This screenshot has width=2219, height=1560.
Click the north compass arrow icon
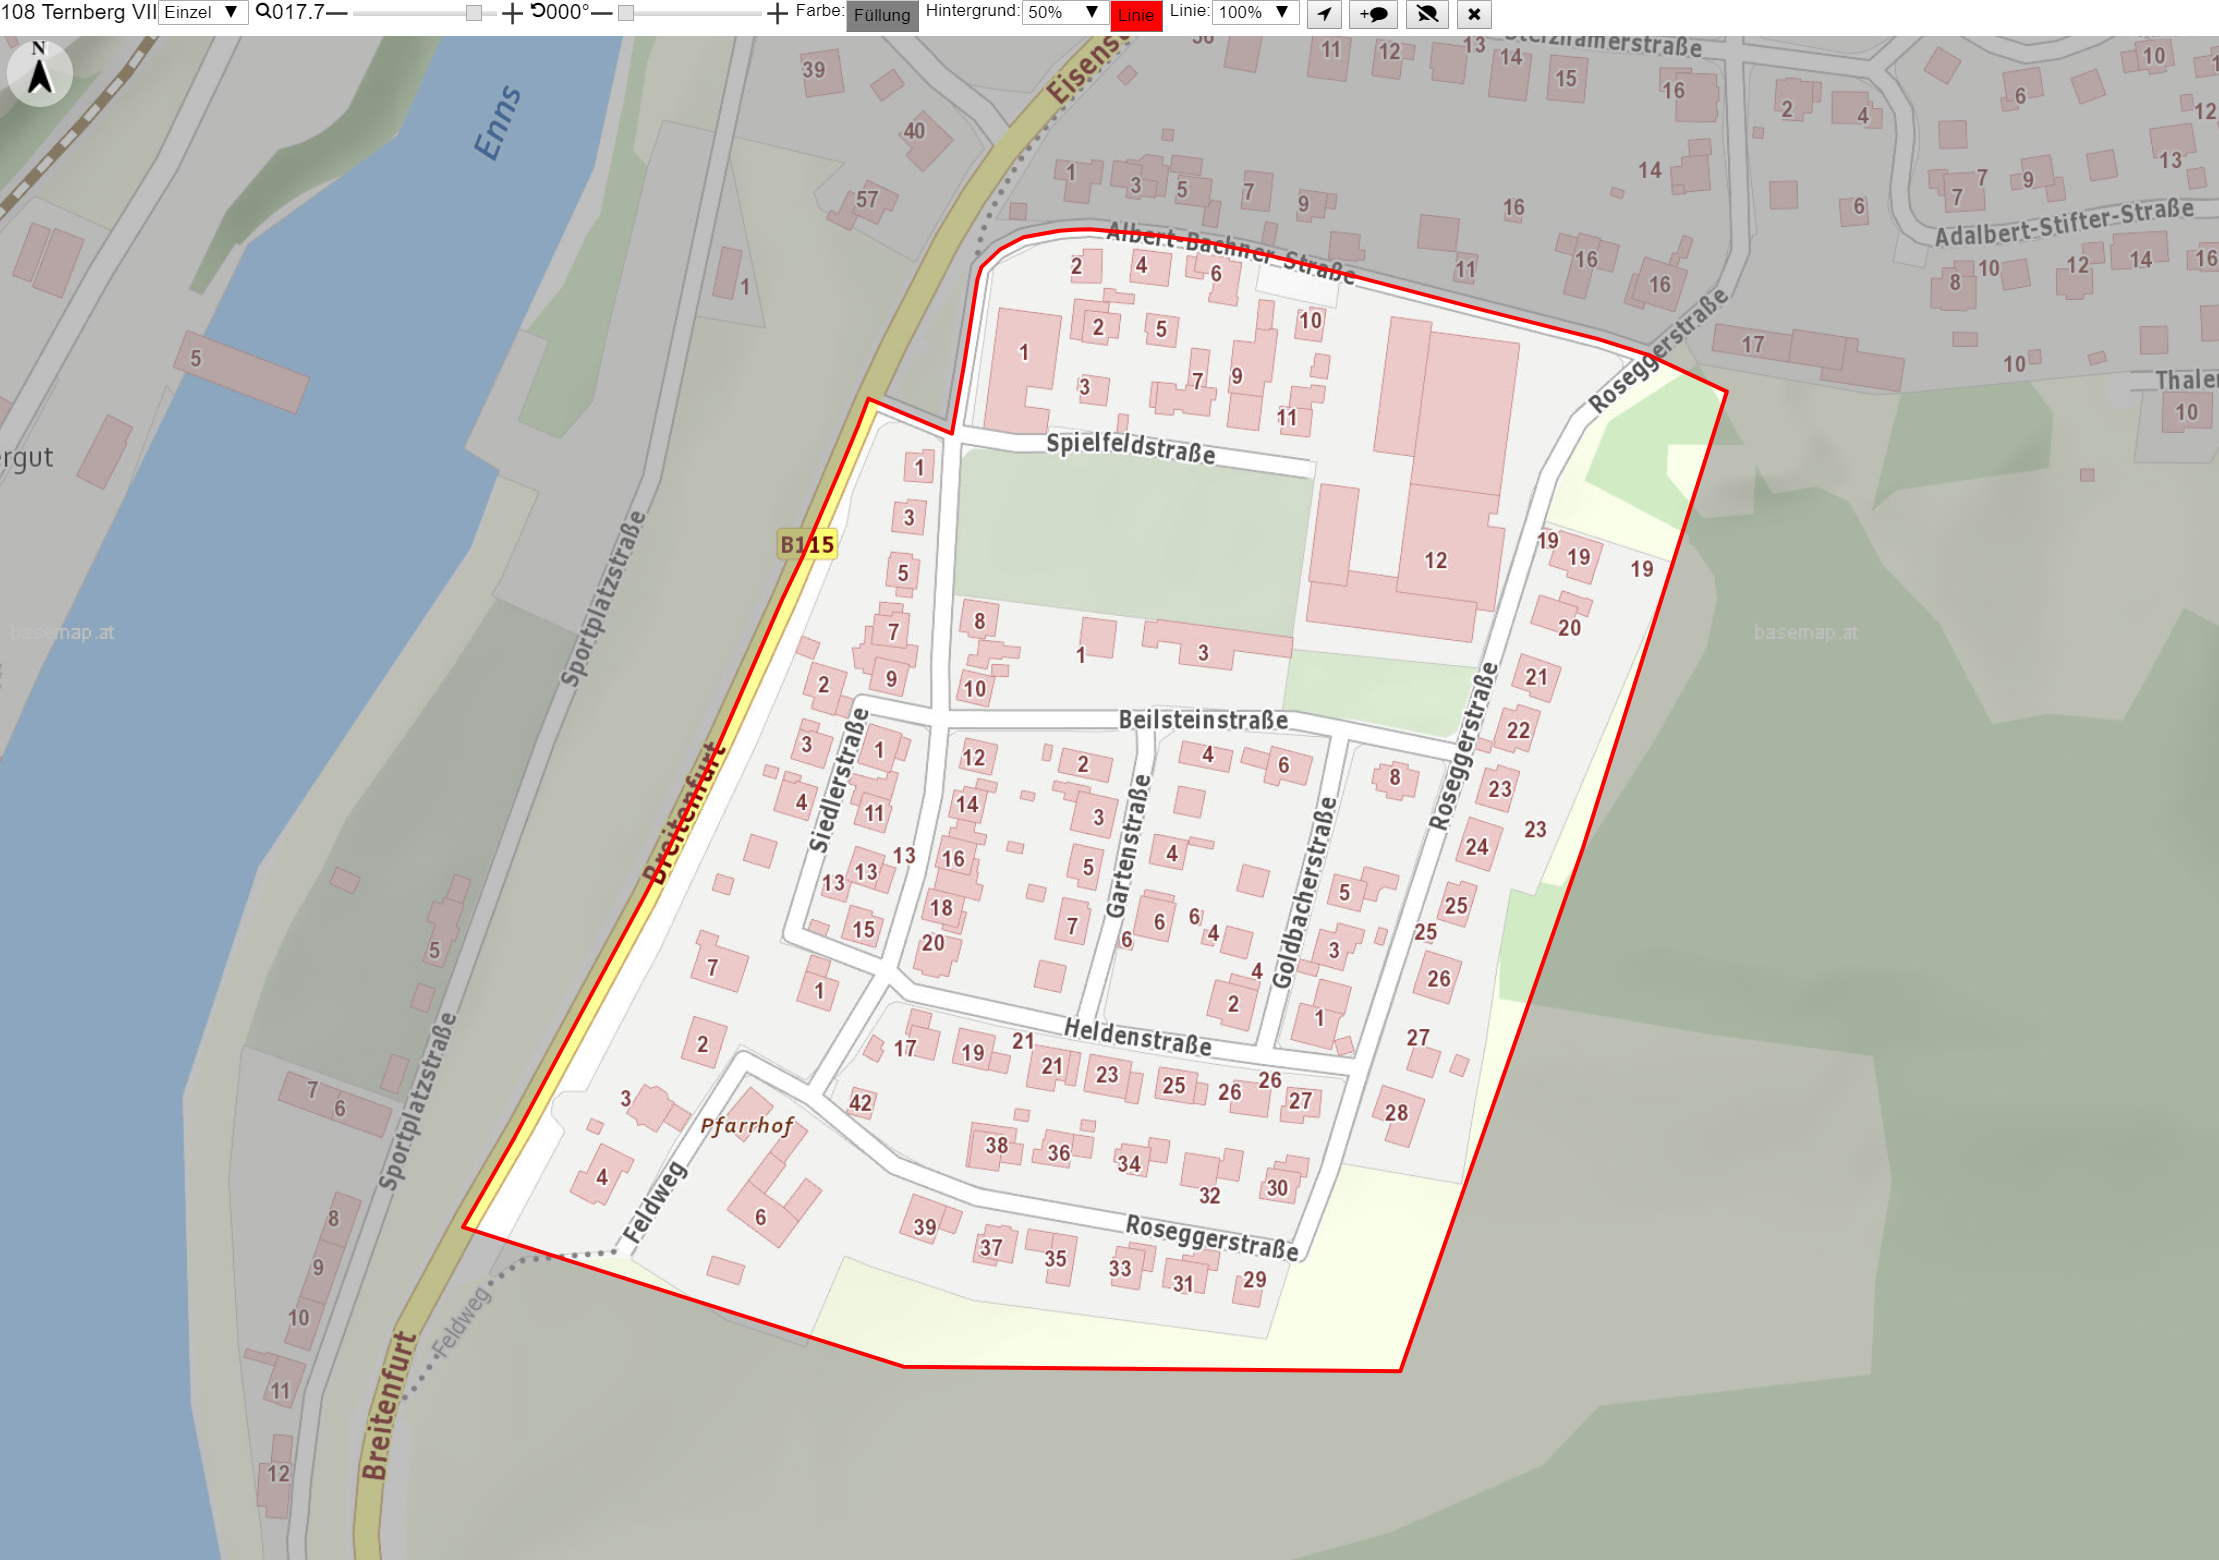39,73
